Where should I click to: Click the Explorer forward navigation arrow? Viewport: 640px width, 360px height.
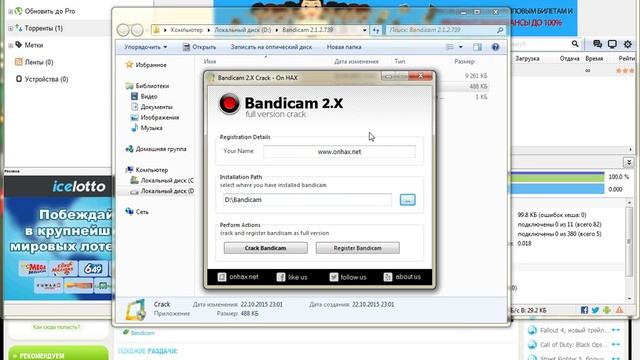(137, 30)
